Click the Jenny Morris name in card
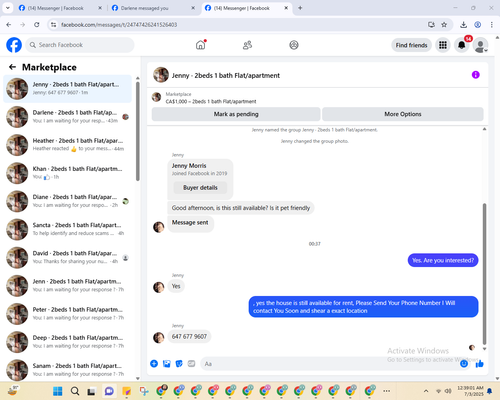This screenshot has height=400, width=500. [189, 166]
